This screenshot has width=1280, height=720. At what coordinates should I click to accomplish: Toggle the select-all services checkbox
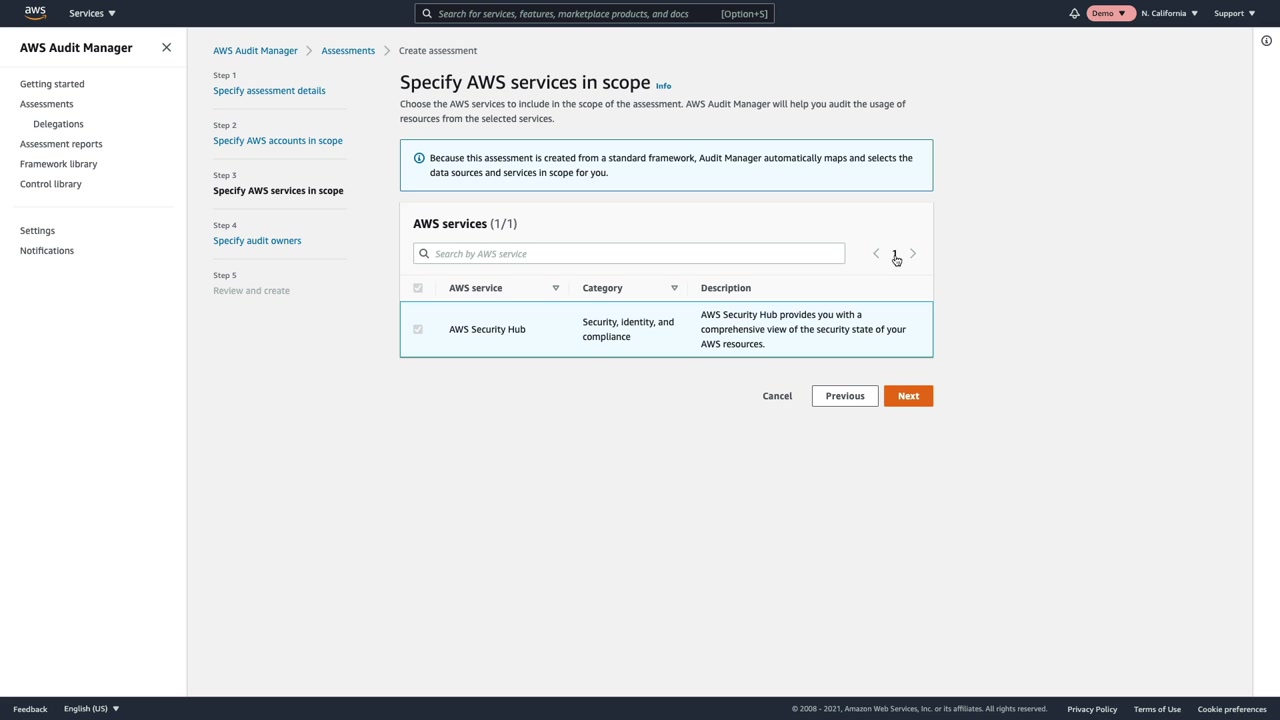[x=418, y=288]
